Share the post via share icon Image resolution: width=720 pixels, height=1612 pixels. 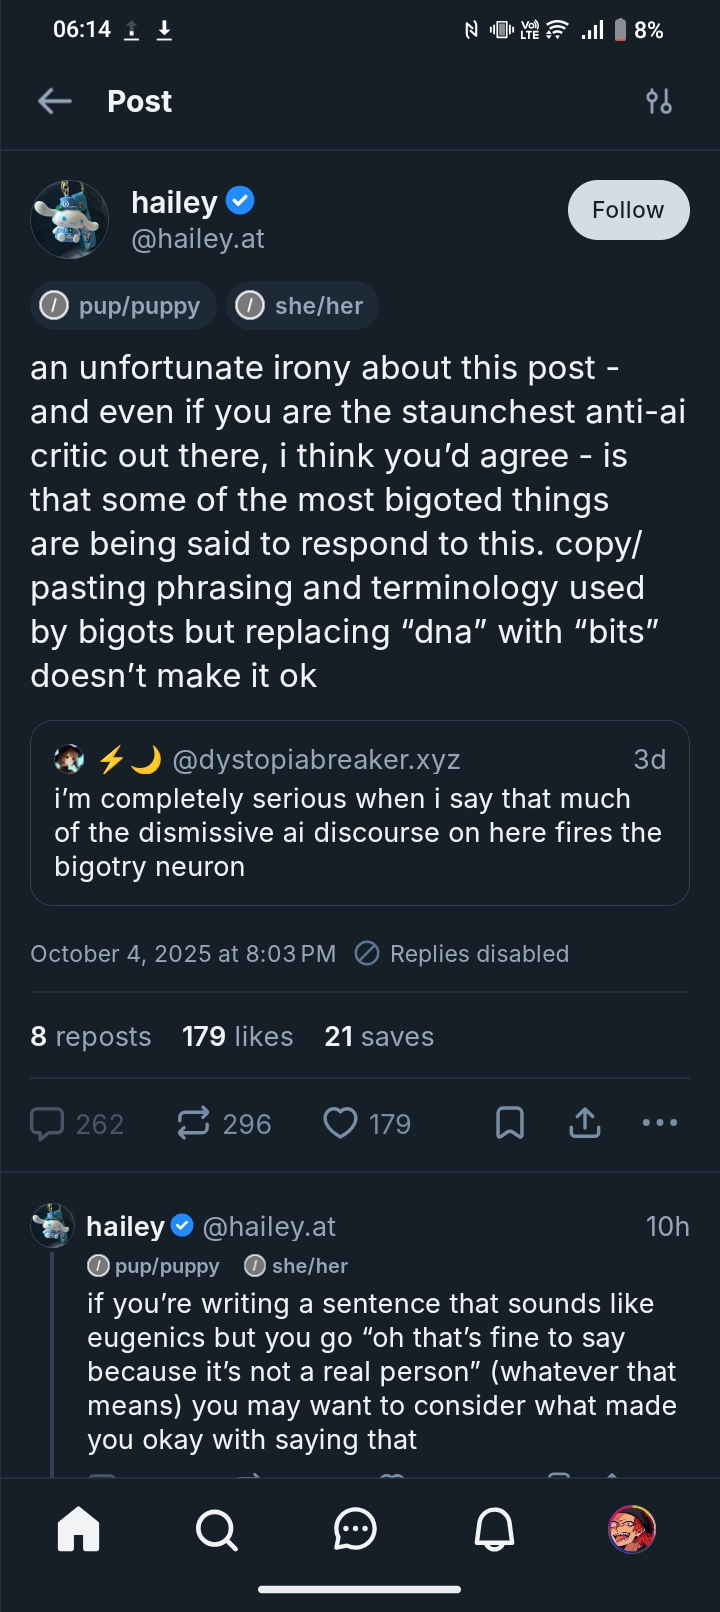coord(585,1124)
